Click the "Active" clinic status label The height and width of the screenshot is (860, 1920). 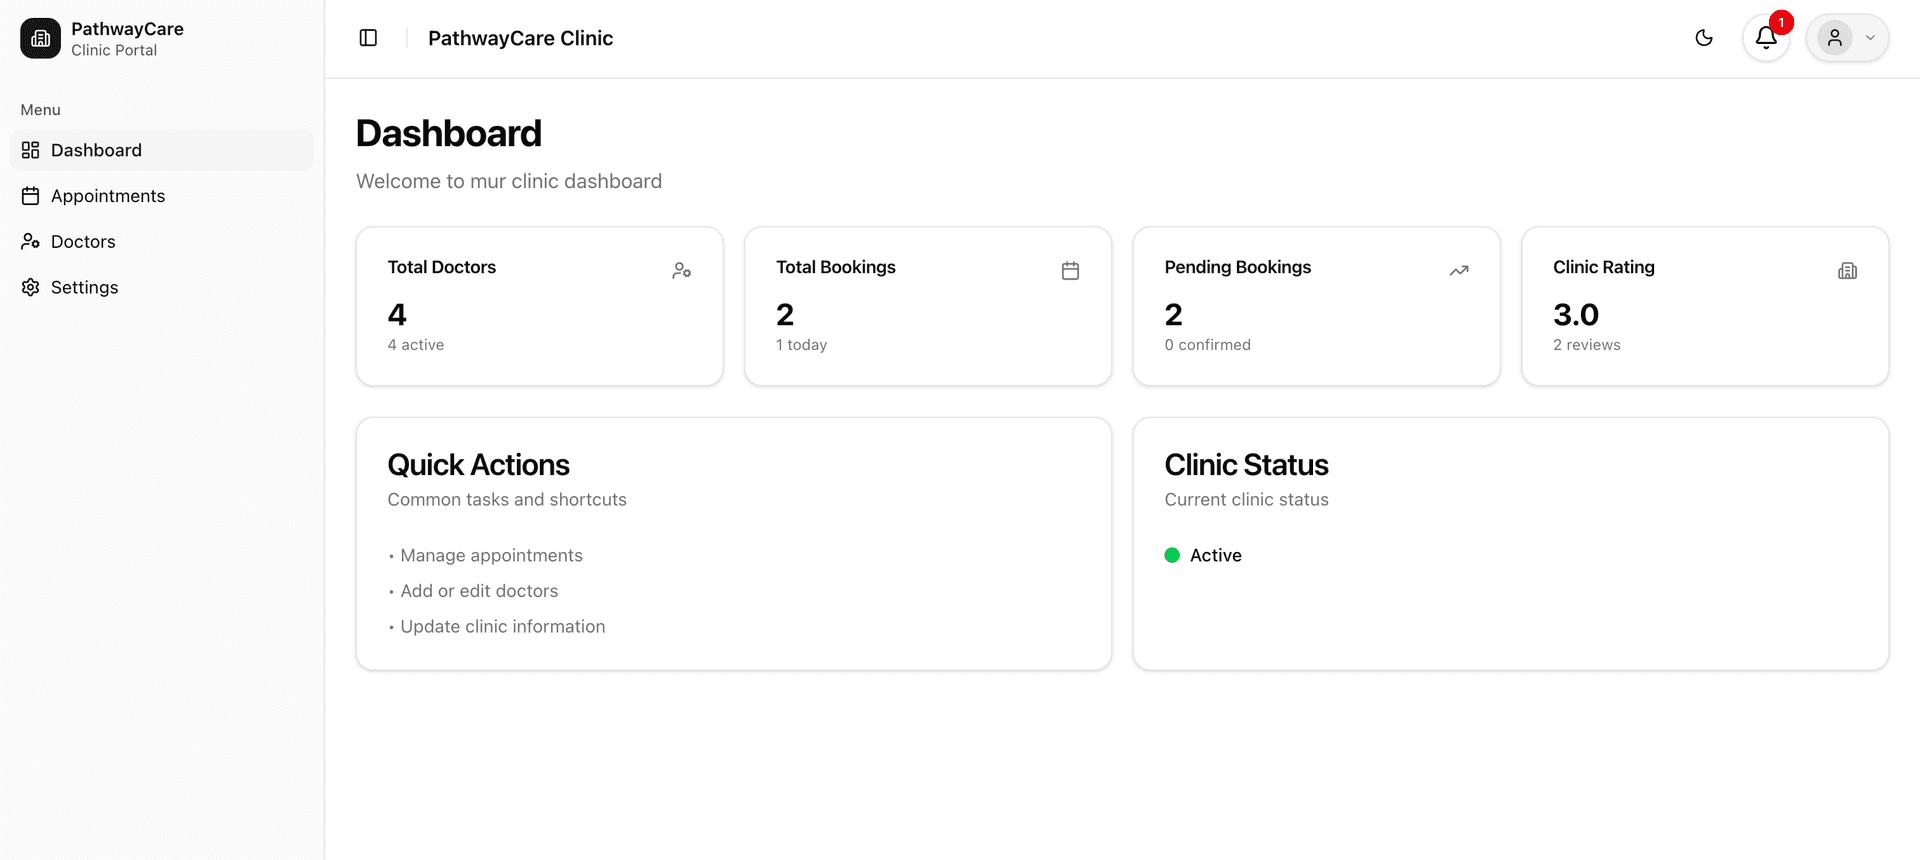pos(1216,555)
